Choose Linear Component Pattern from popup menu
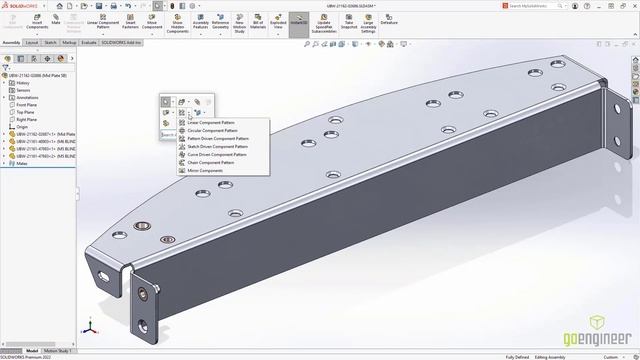640x360 pixels. [223, 122]
